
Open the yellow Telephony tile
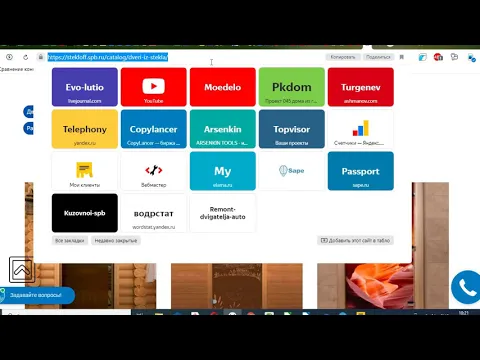(85, 129)
